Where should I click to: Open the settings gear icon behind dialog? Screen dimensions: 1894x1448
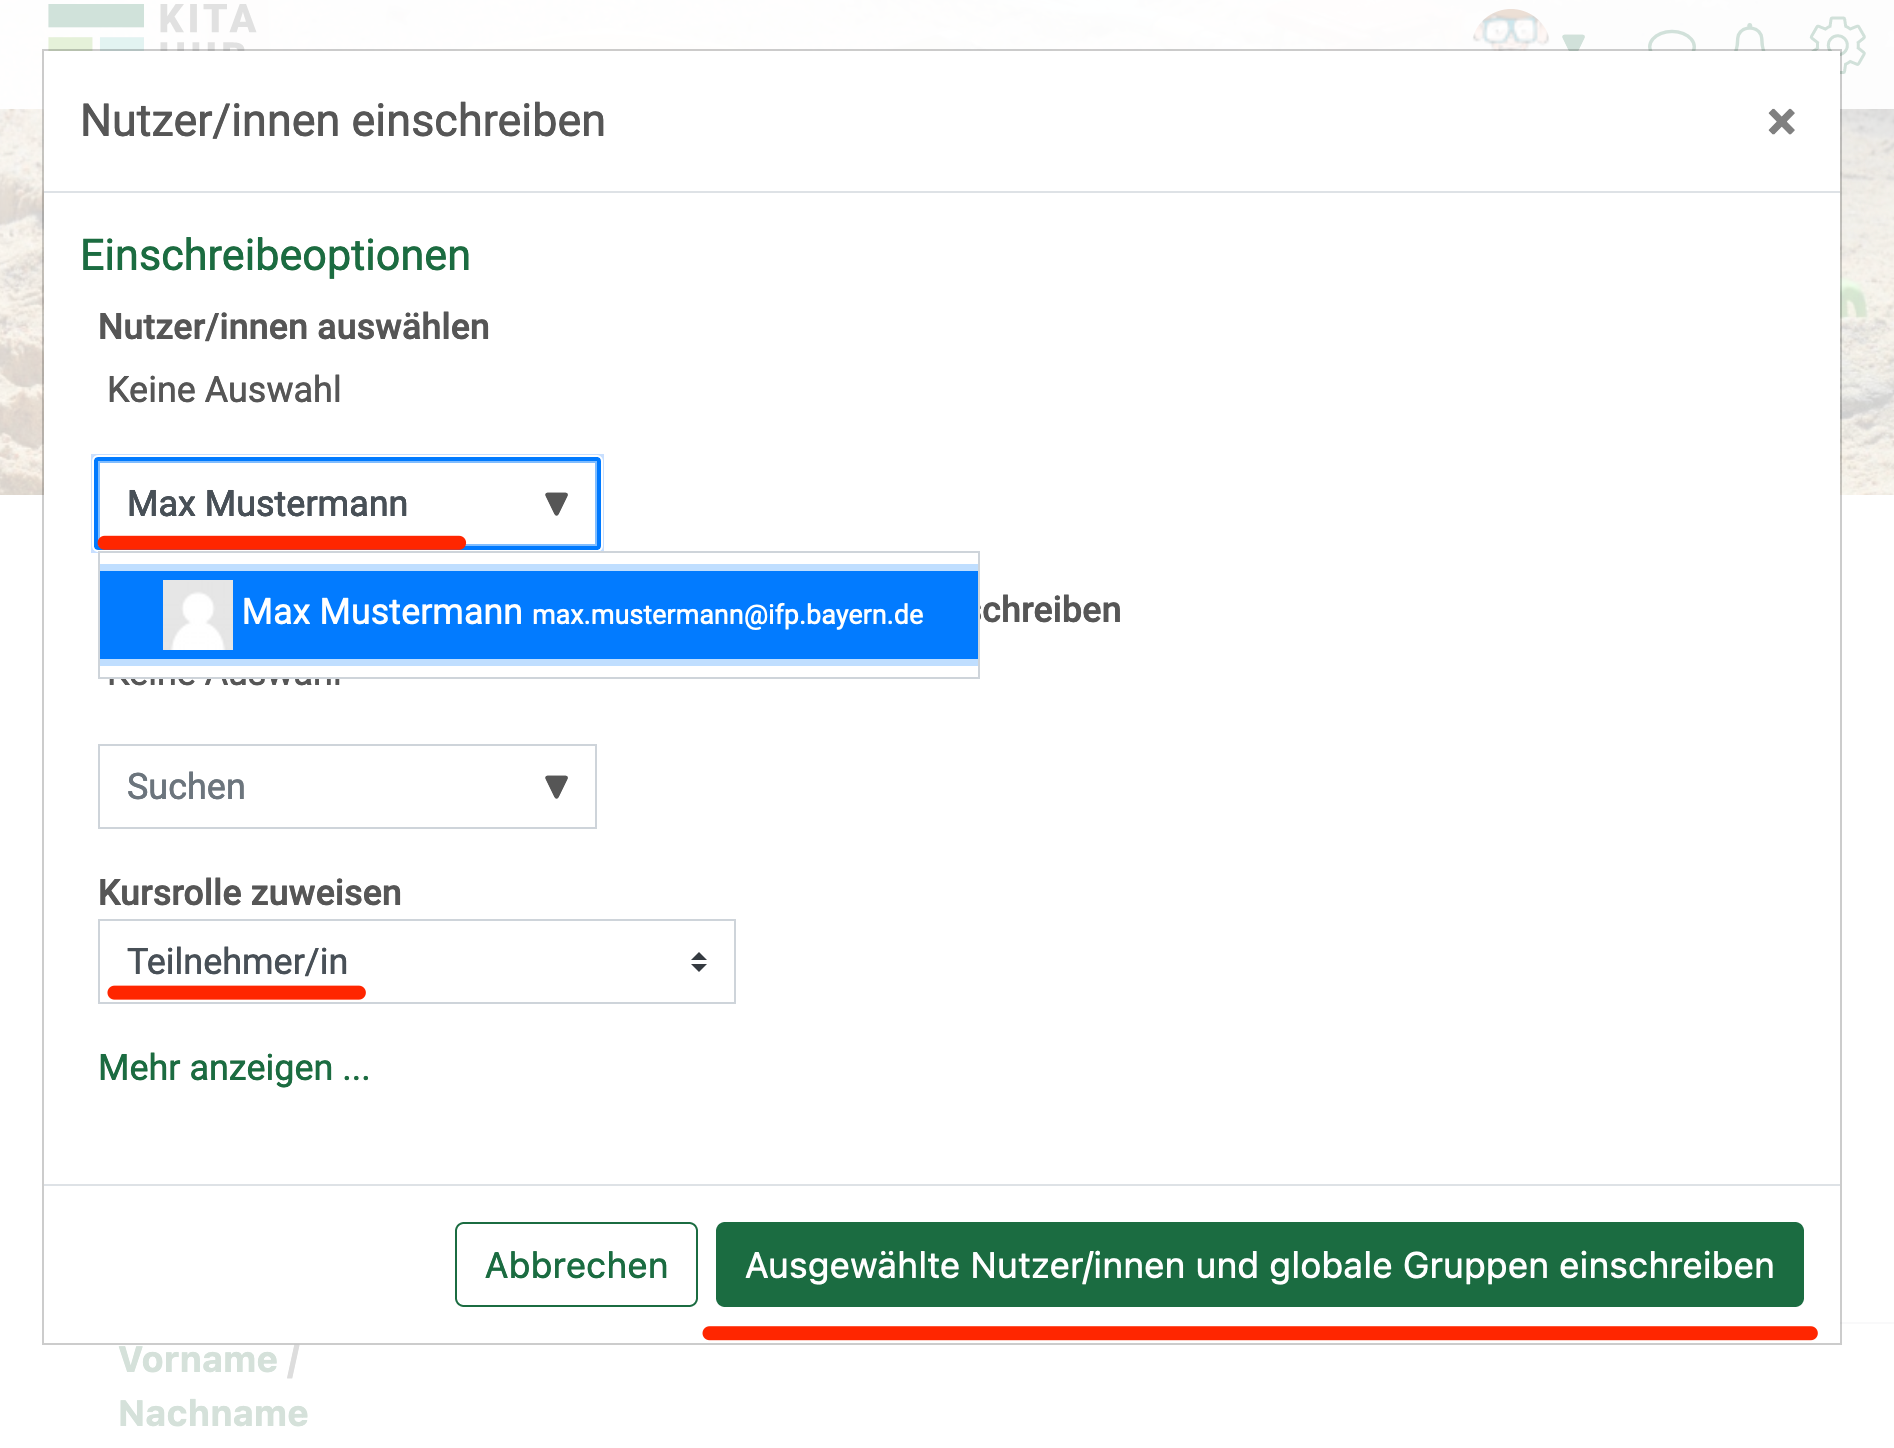(x=1838, y=43)
